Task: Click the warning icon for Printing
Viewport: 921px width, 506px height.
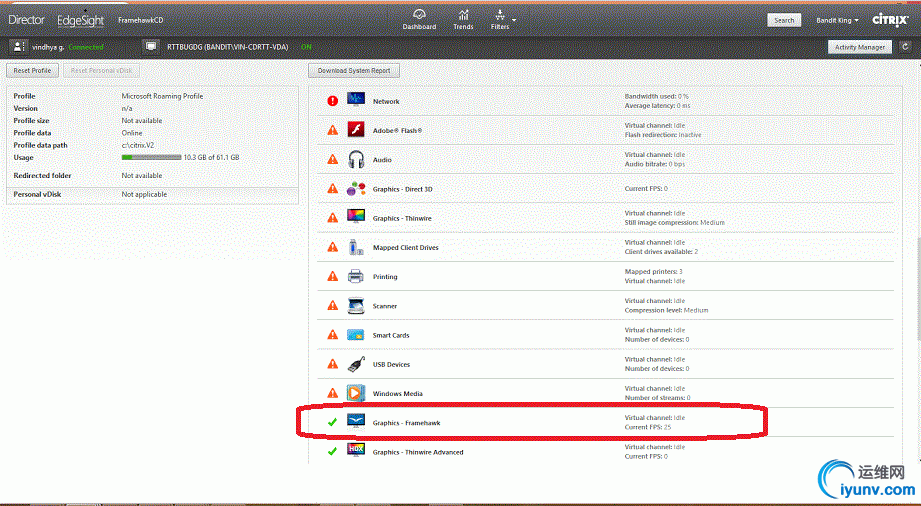Action: [x=332, y=276]
